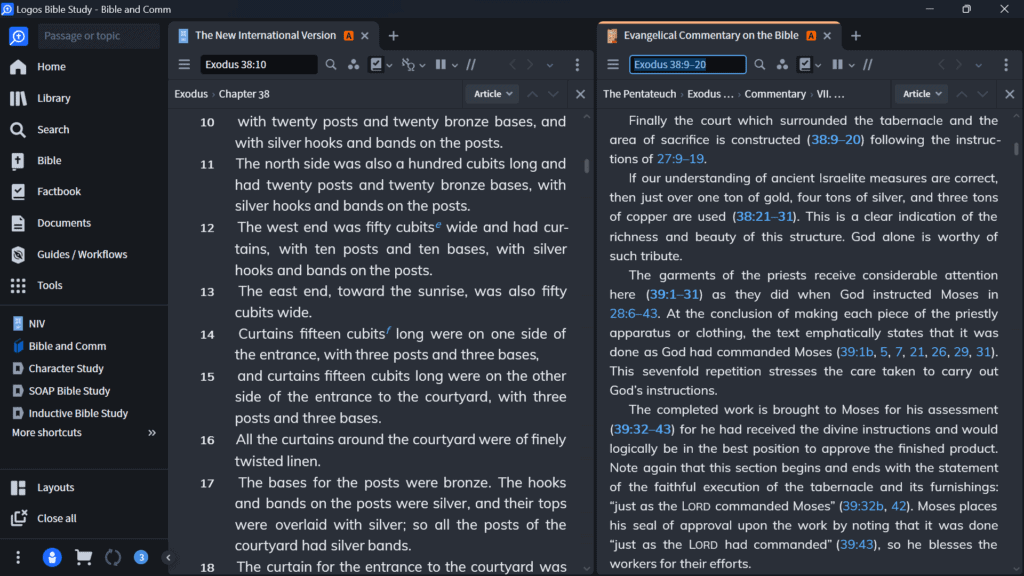Open the hamburger panel menu in the commentary
Image resolution: width=1024 pixels, height=576 pixels.
tap(613, 64)
